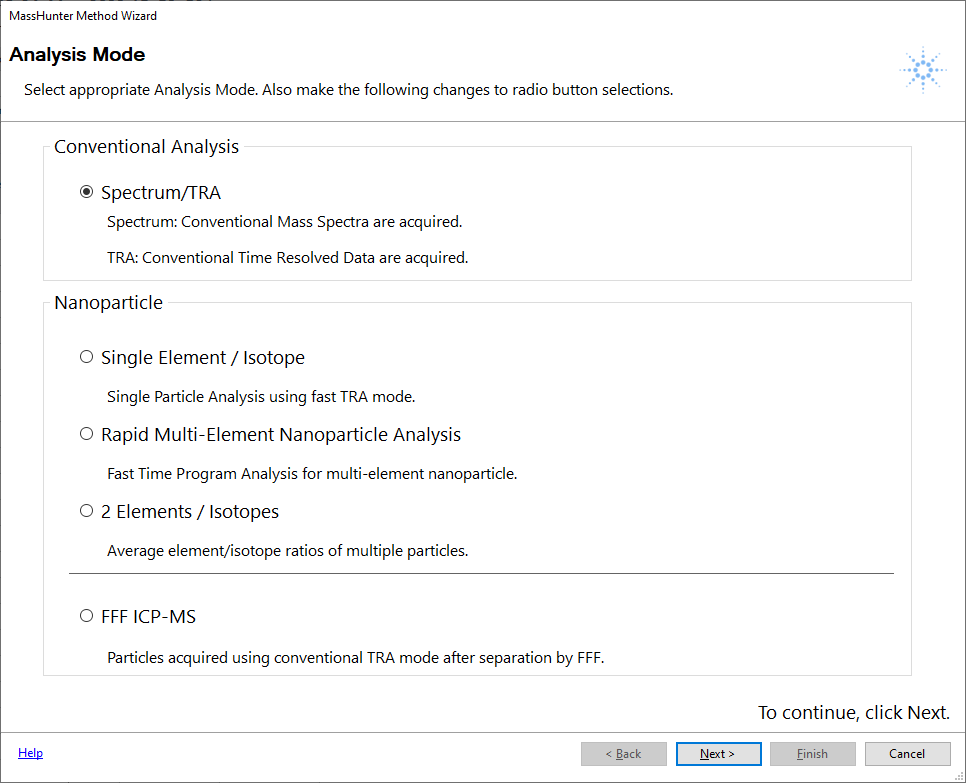Viewport: 966px width, 783px height.
Task: Click the greyed-out Back button
Action: (x=623, y=753)
